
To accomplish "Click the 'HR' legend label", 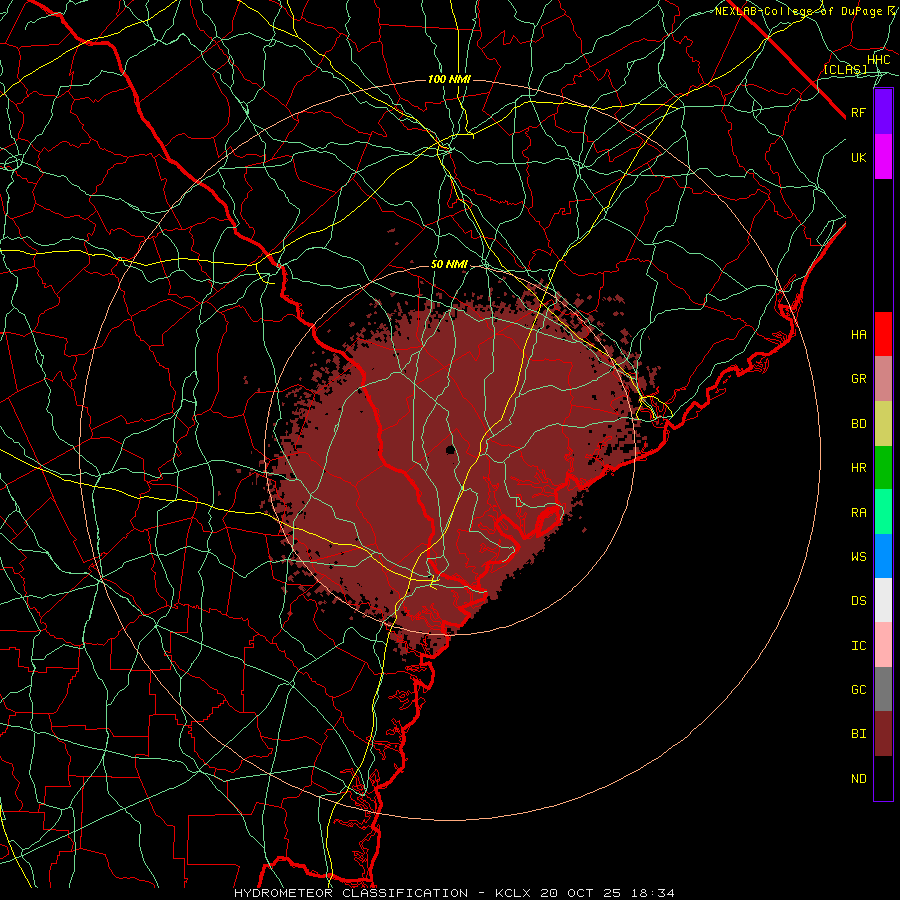I will point(859,468).
